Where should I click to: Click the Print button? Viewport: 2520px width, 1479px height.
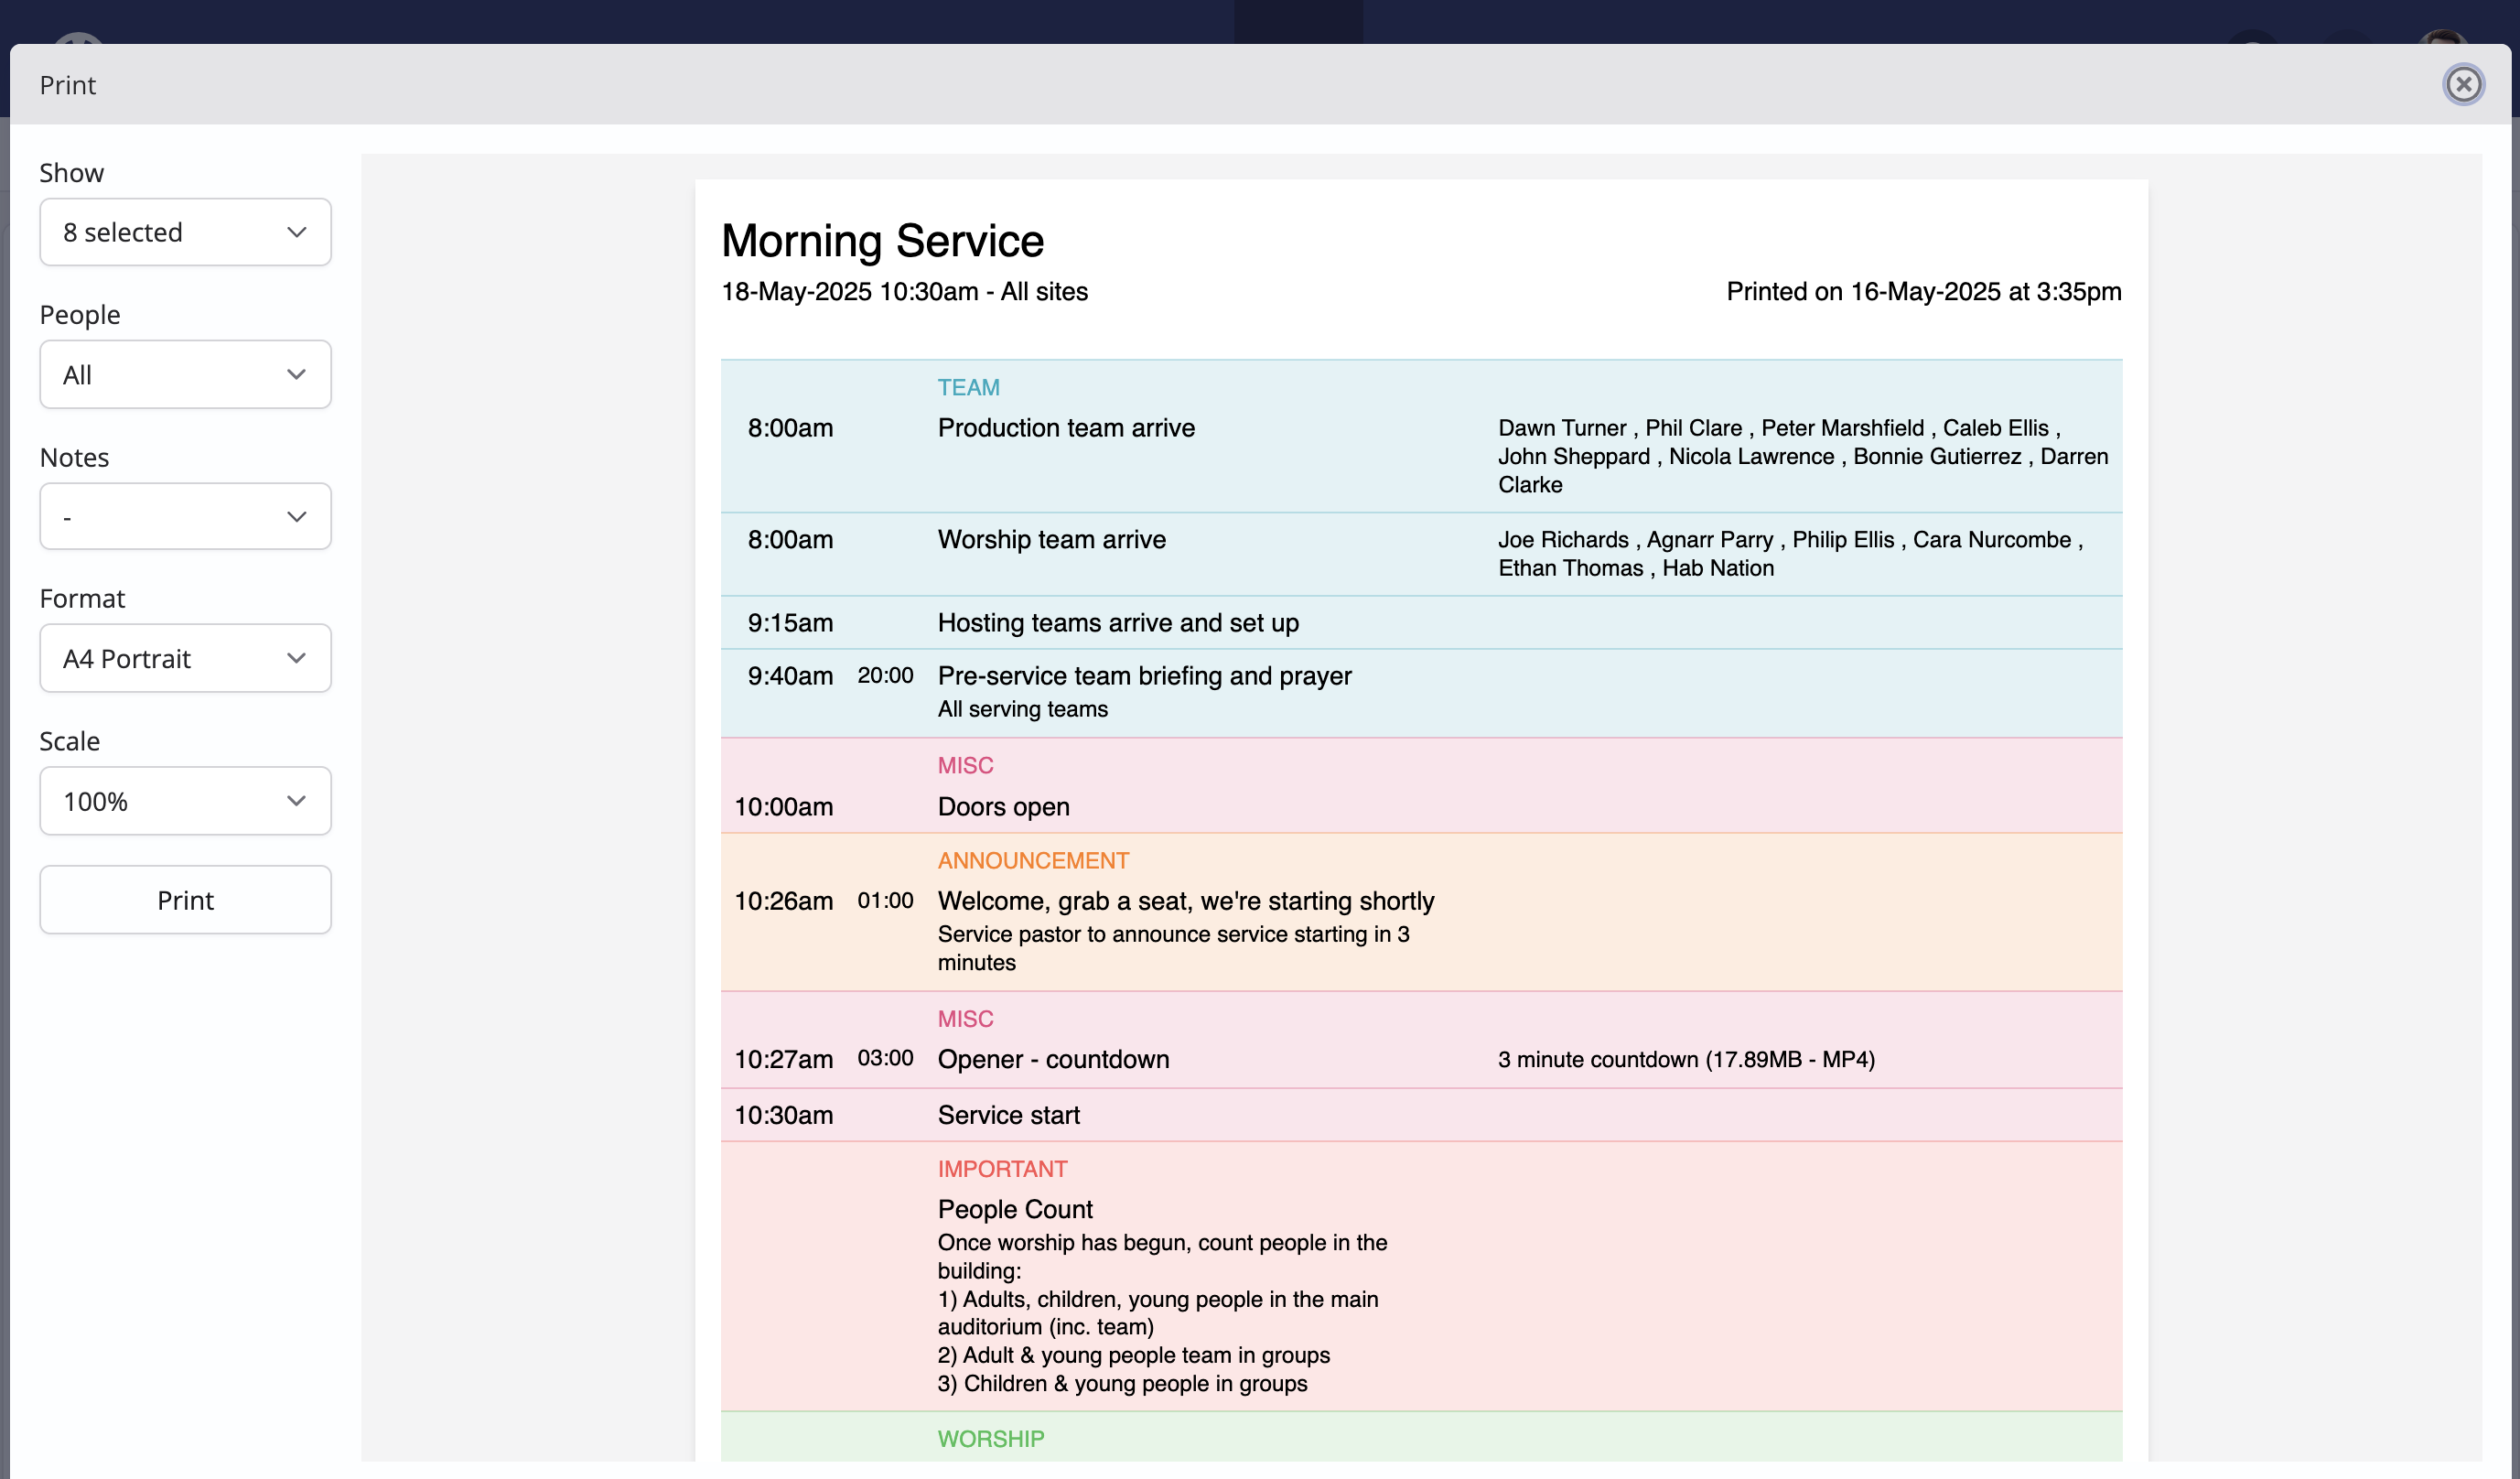(x=185, y=900)
